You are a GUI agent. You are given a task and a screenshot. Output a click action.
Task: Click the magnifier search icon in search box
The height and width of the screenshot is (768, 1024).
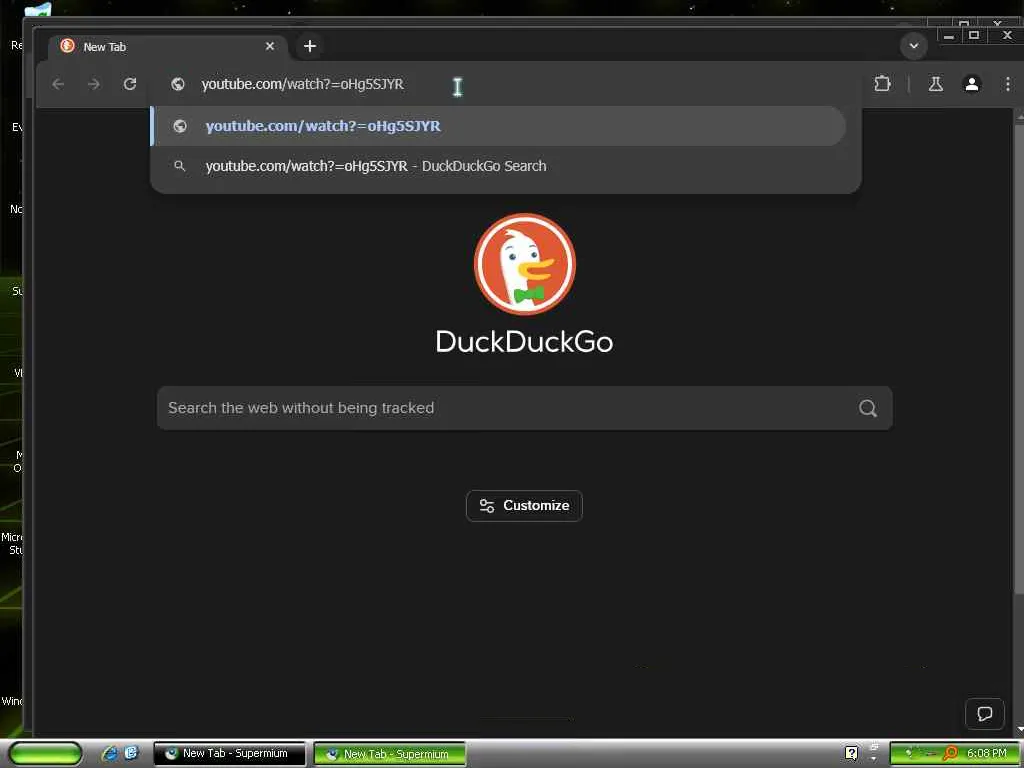tap(867, 408)
